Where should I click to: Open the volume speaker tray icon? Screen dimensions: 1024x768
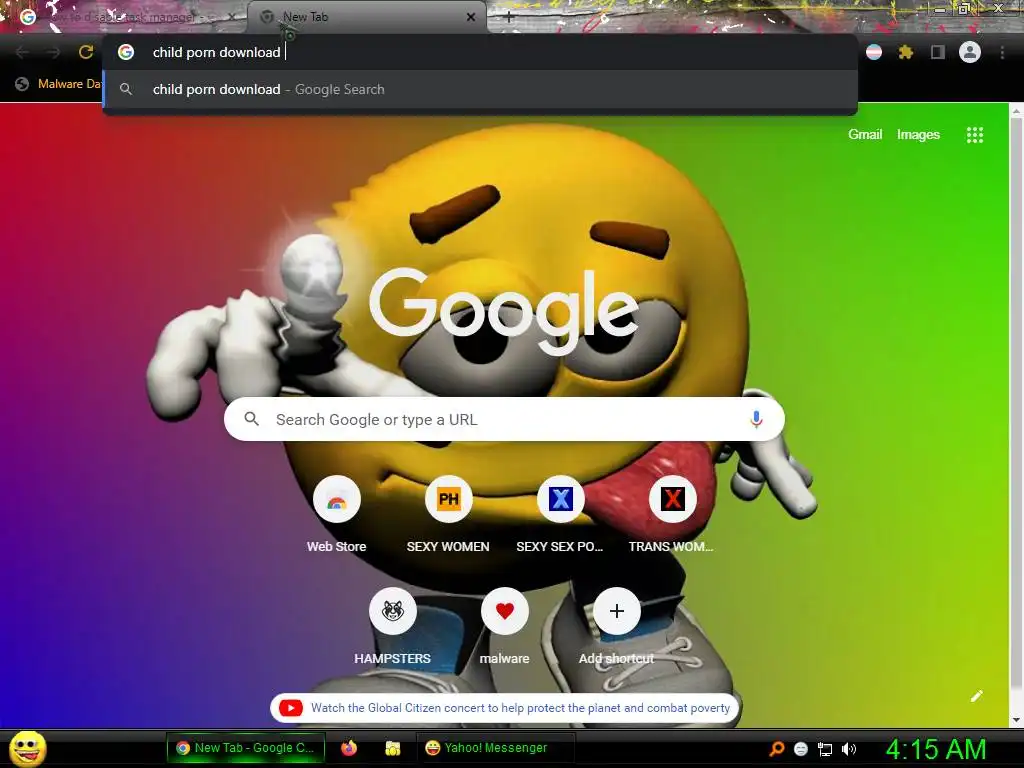(848, 749)
